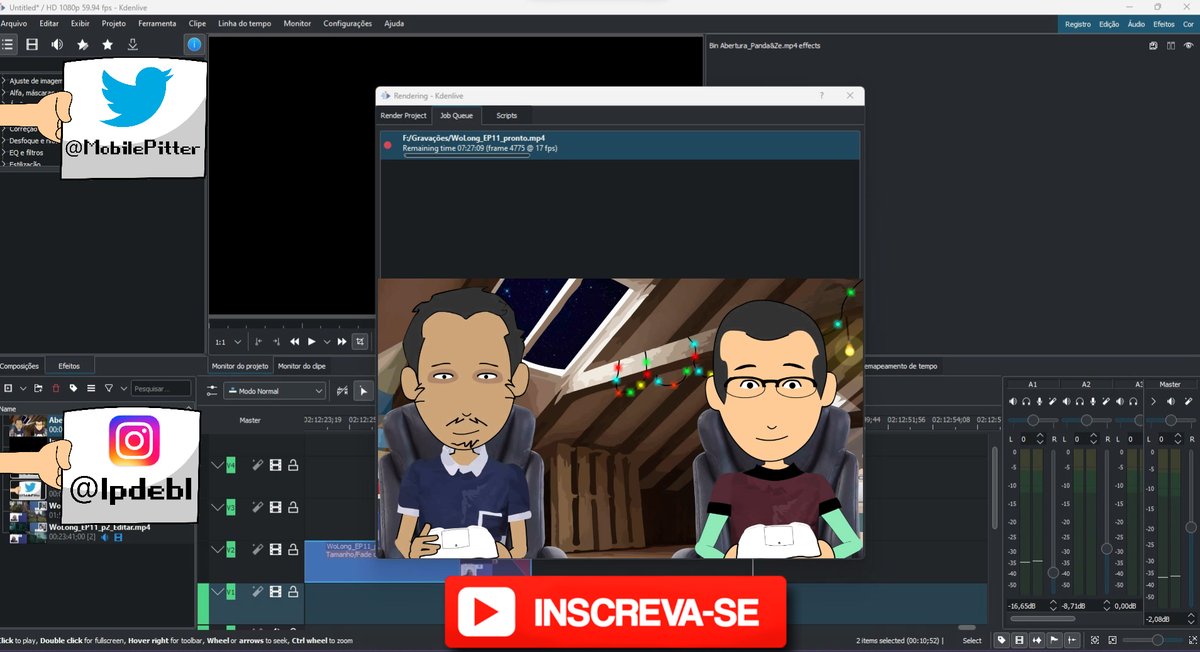This screenshot has width=1200, height=652.
Task: Show main effects list view
Action: coord(7,44)
